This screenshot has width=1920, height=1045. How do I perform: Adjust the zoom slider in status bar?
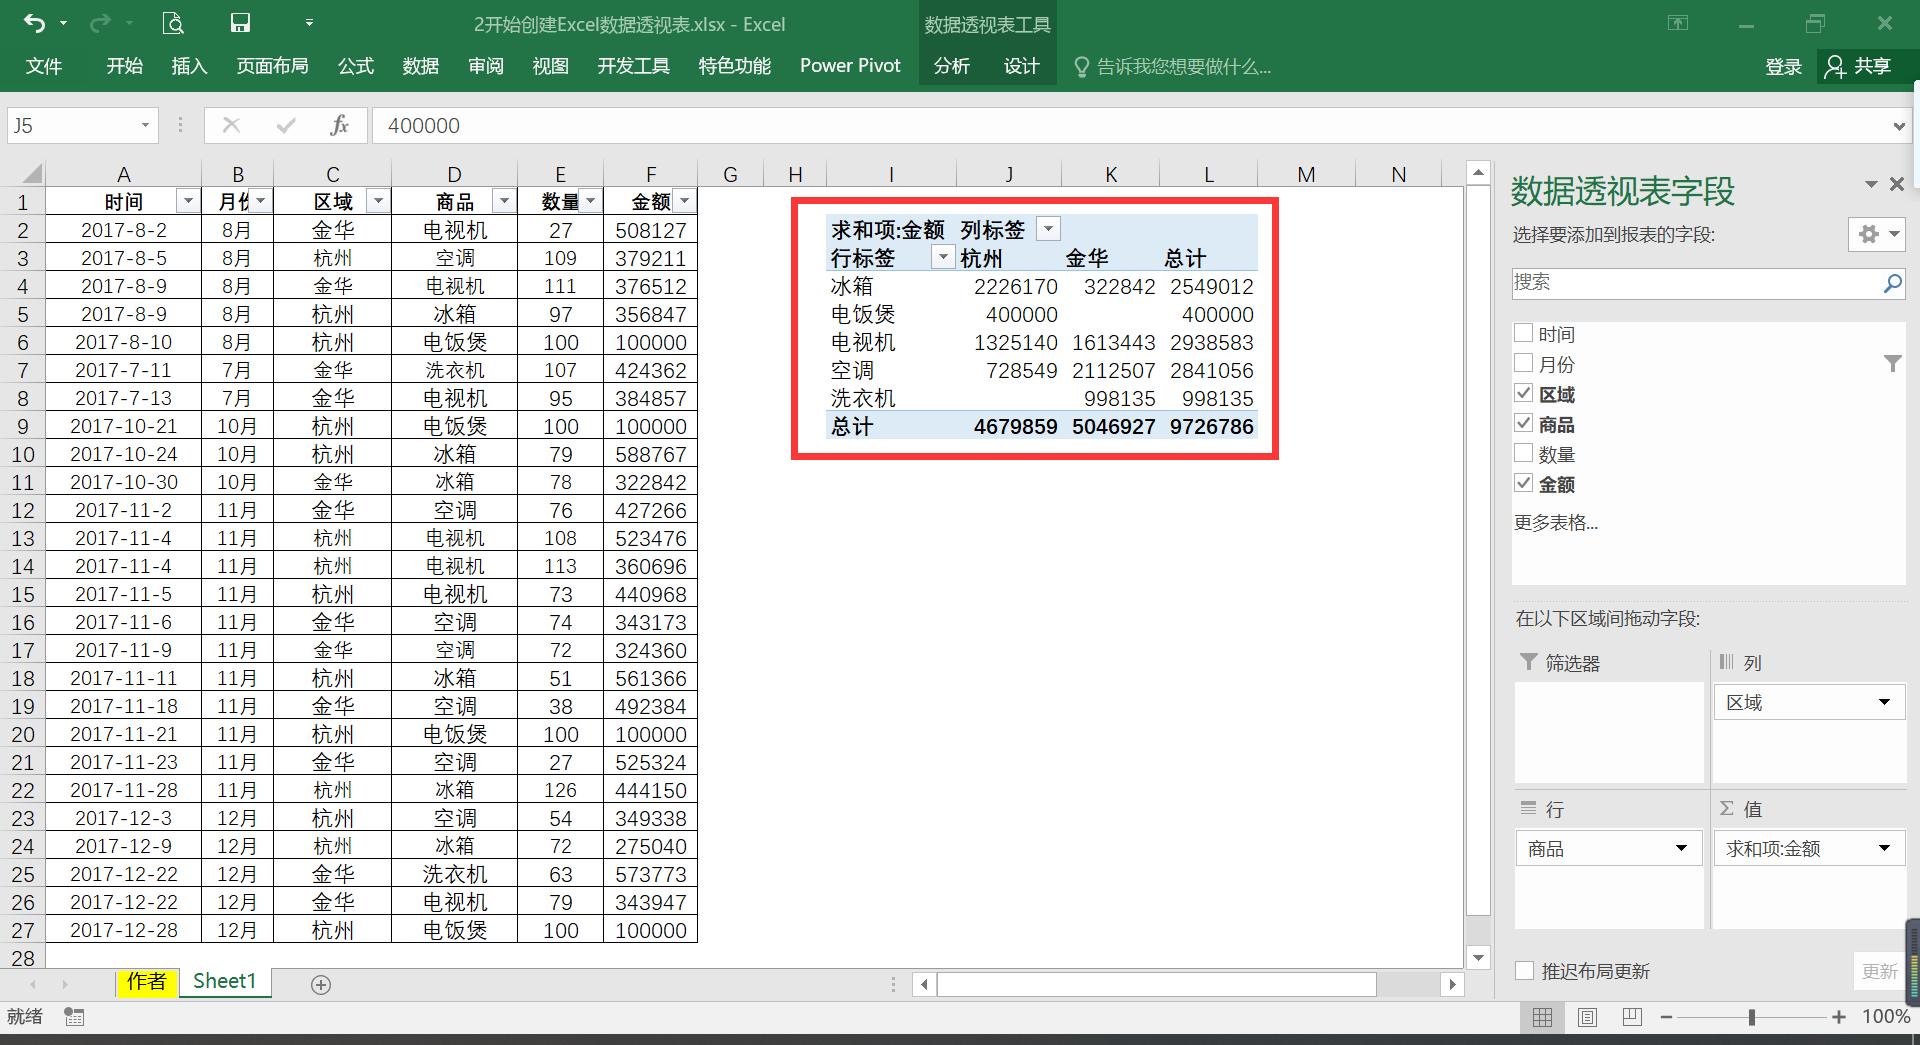(1753, 1017)
